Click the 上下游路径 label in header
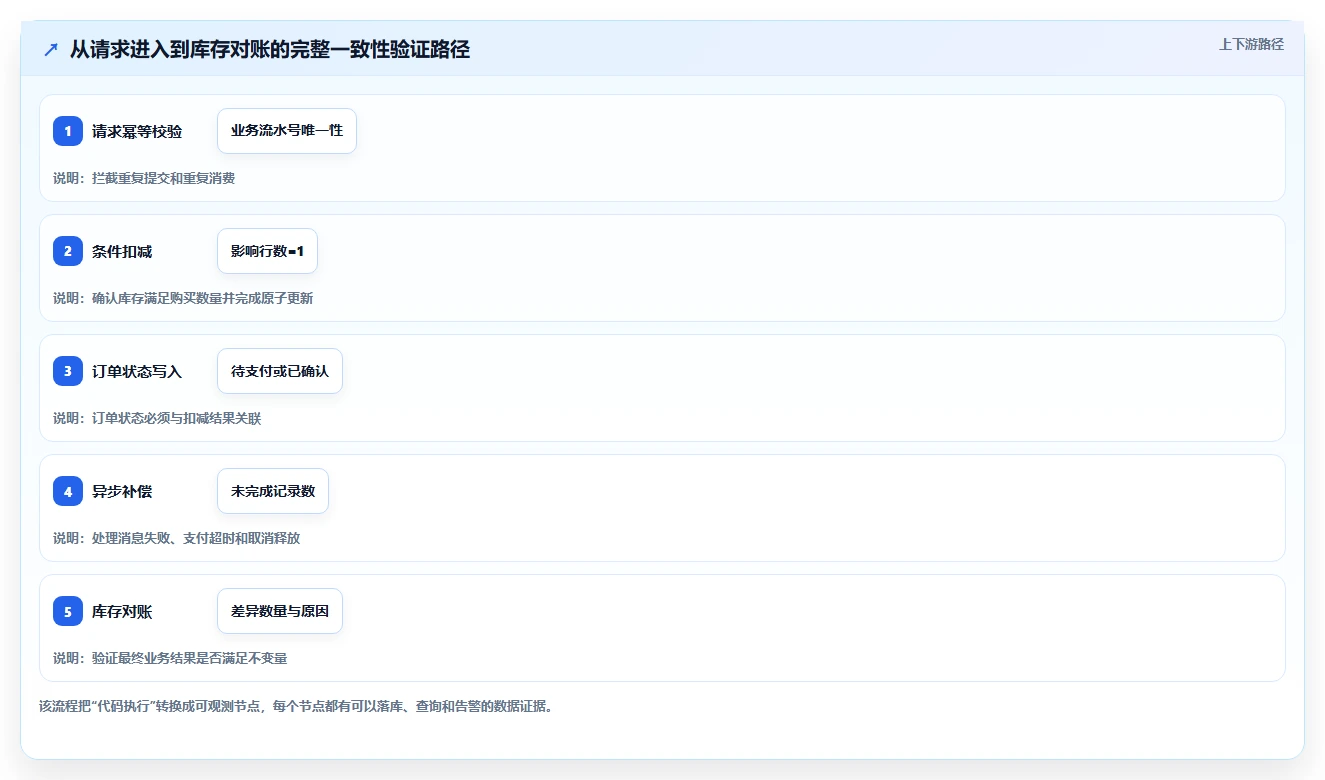The height and width of the screenshot is (780, 1325). coord(1251,44)
